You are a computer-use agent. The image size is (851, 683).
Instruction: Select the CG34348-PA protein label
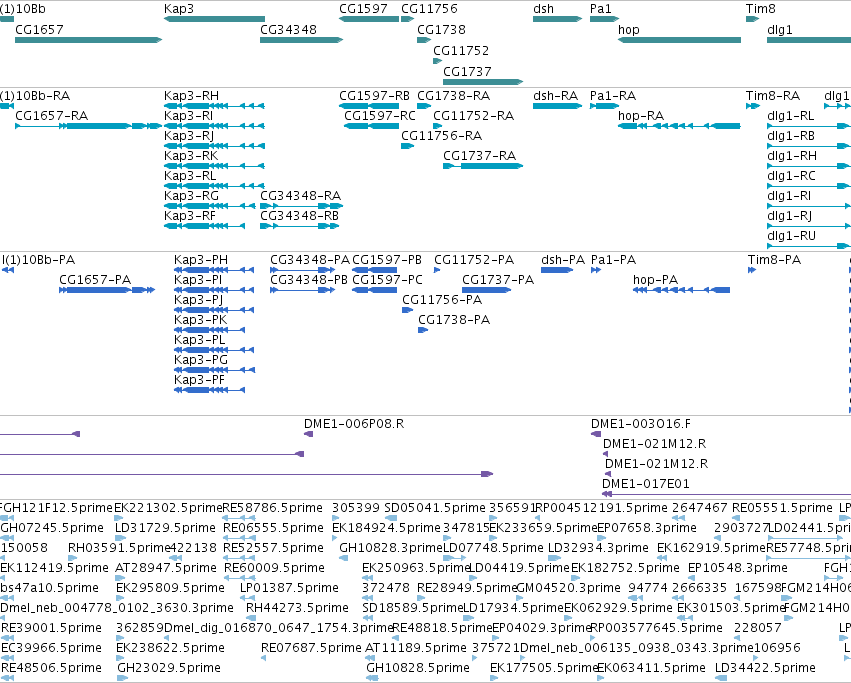tap(310, 260)
